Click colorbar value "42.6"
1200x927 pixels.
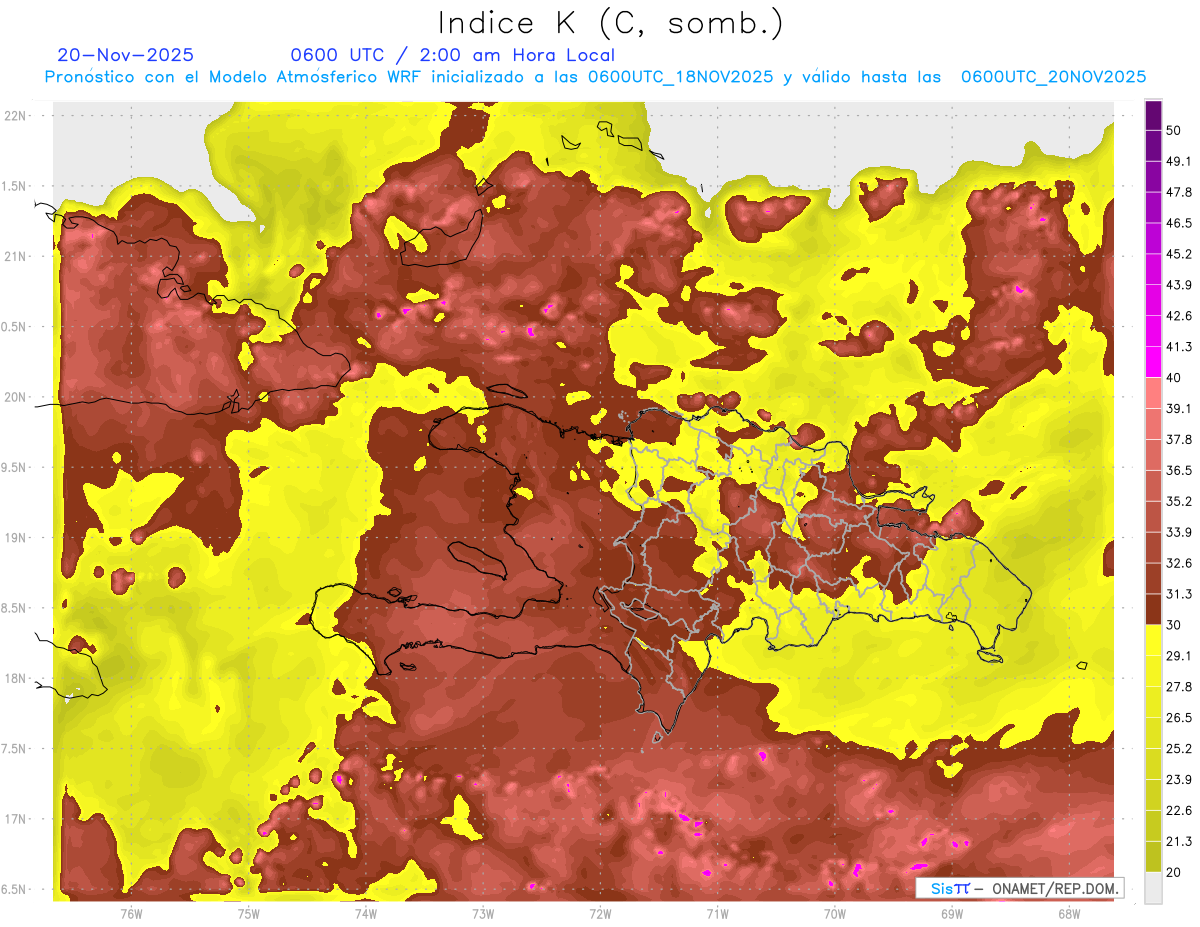tap(1179, 316)
